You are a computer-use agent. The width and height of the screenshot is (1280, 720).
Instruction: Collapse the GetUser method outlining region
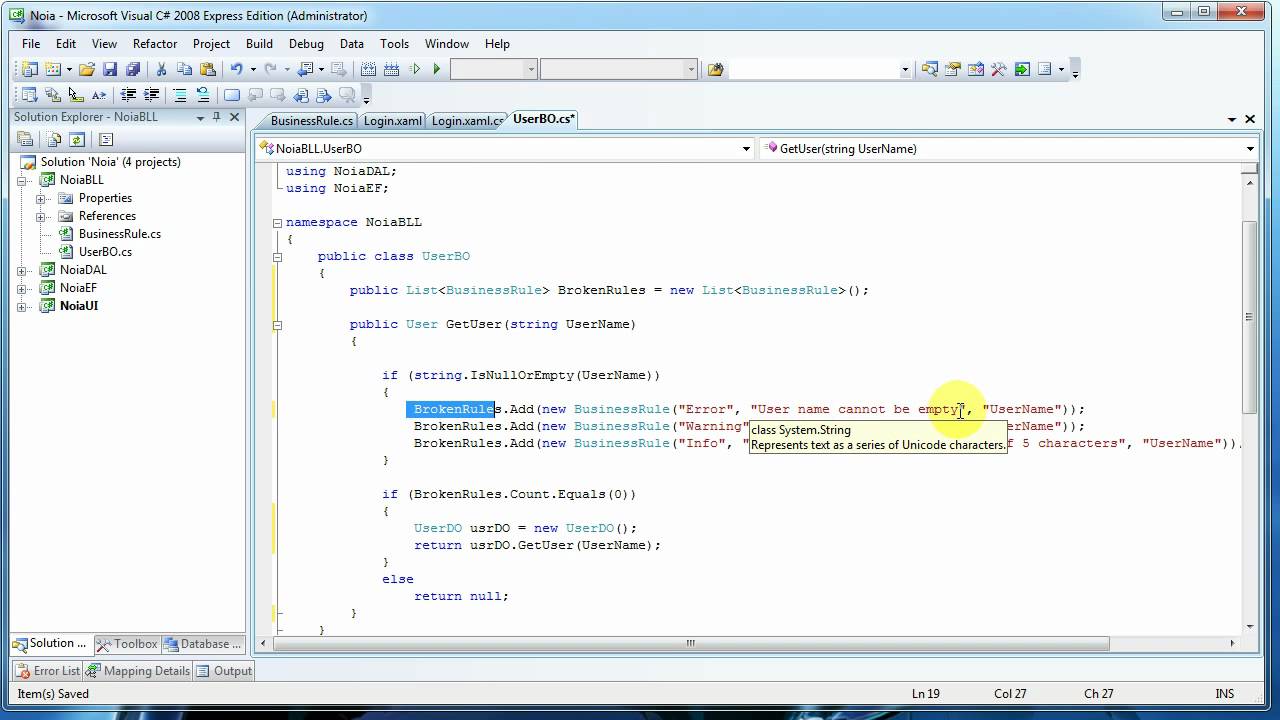point(278,324)
